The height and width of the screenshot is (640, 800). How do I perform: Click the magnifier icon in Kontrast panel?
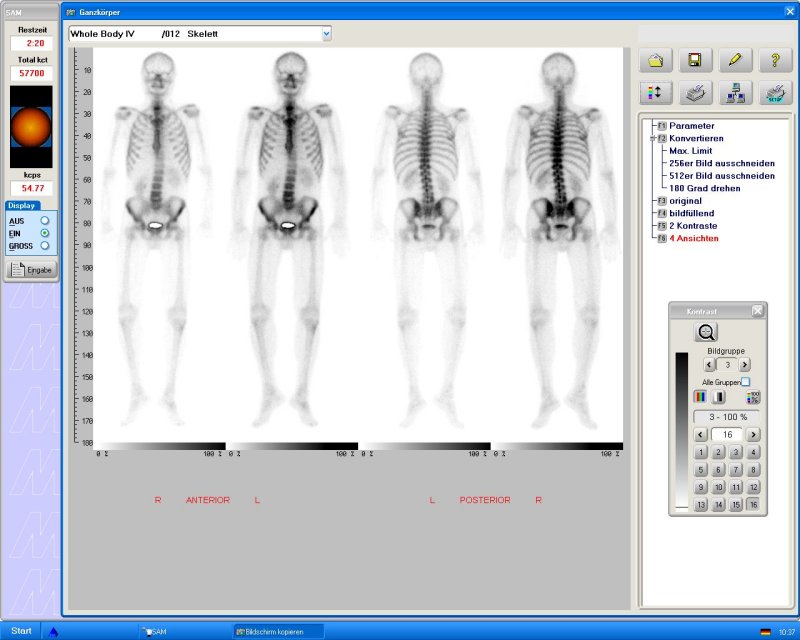[707, 333]
